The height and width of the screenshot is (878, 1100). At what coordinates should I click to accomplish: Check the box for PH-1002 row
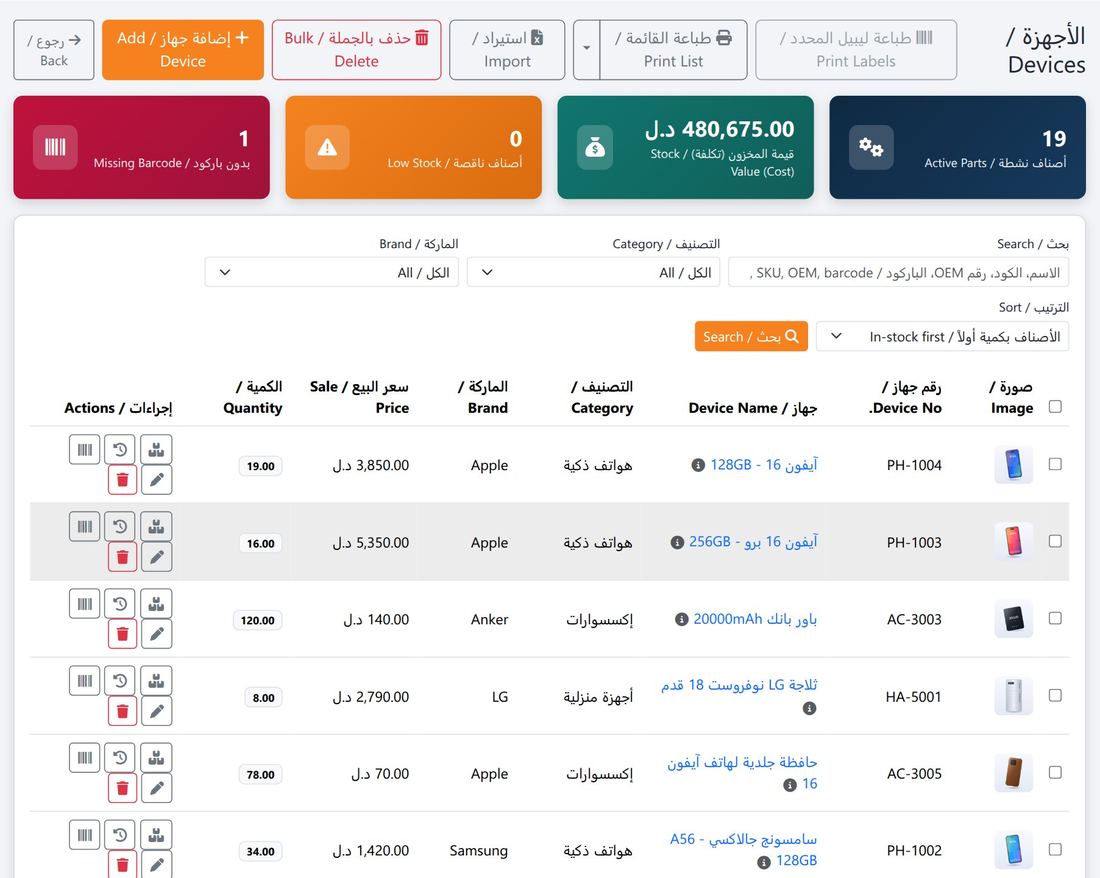pyautogui.click(x=1055, y=850)
